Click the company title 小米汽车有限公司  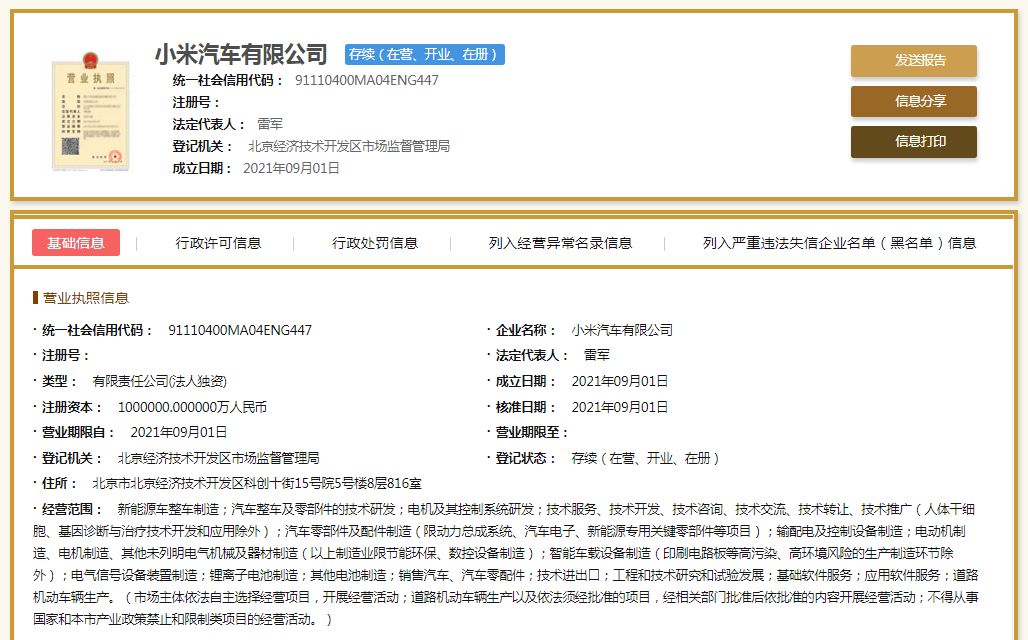241,54
